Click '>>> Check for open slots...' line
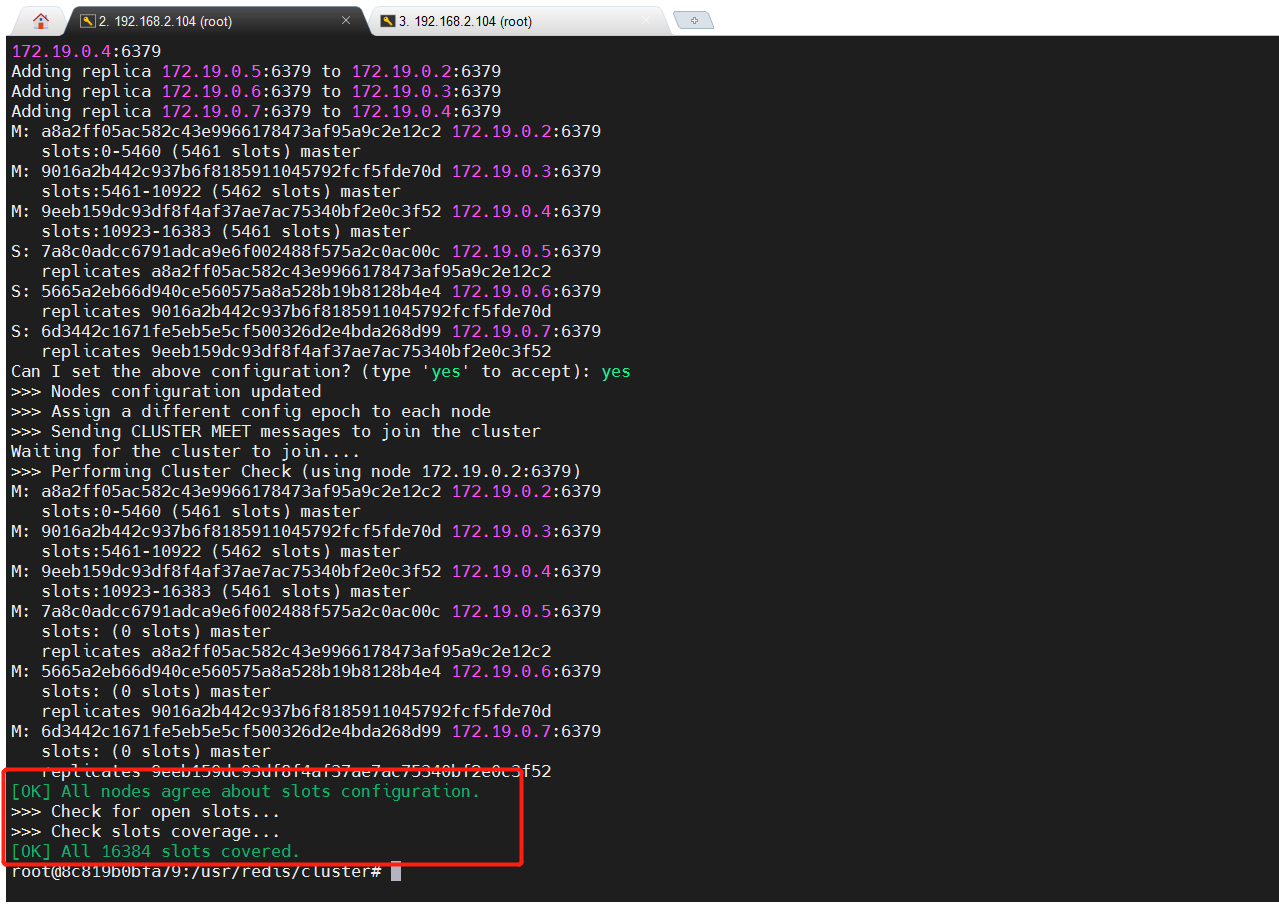Screen dimensions: 1279x907 (x=146, y=812)
